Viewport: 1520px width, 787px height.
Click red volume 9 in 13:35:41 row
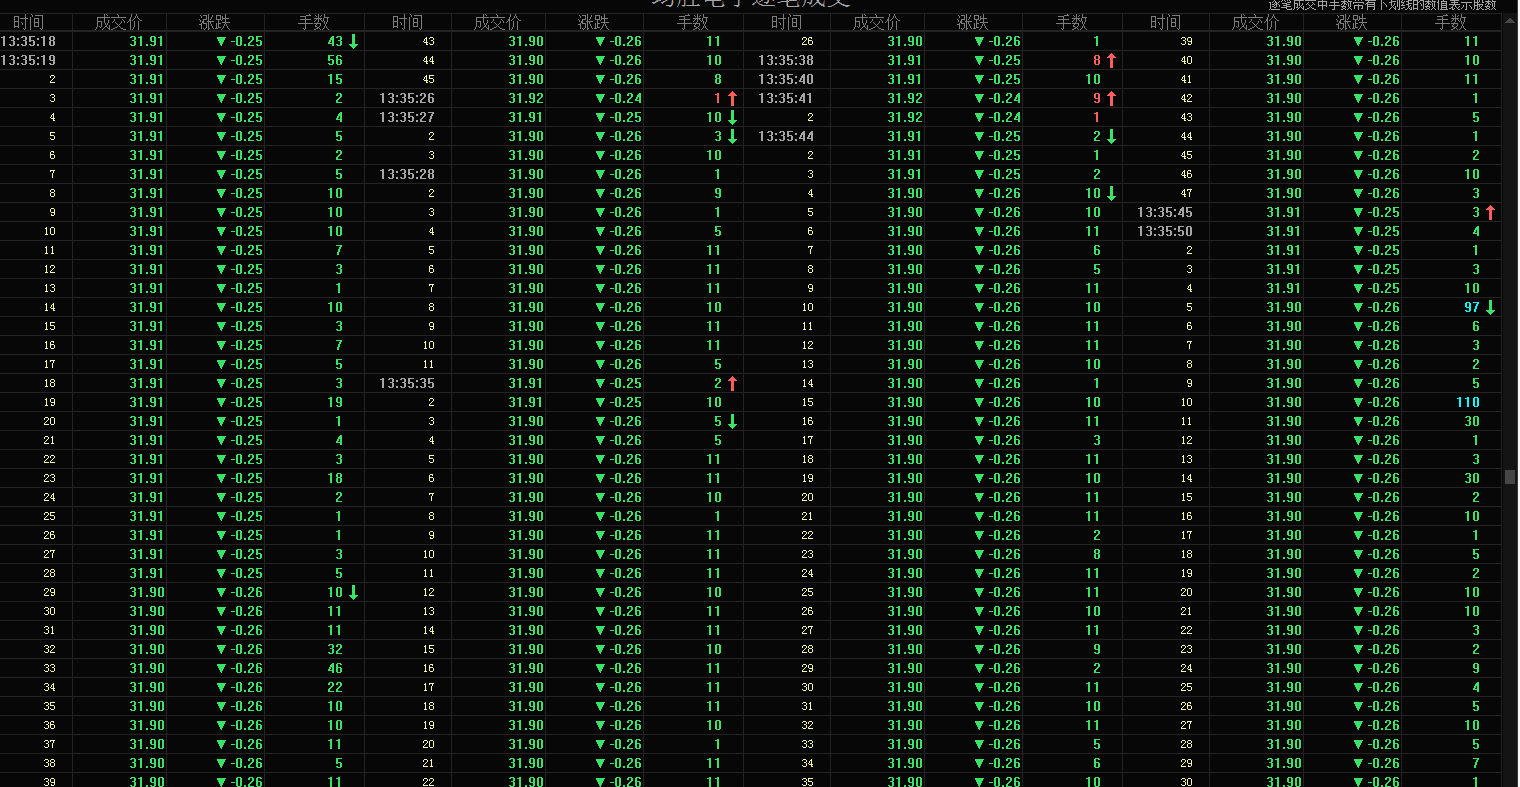point(1097,99)
